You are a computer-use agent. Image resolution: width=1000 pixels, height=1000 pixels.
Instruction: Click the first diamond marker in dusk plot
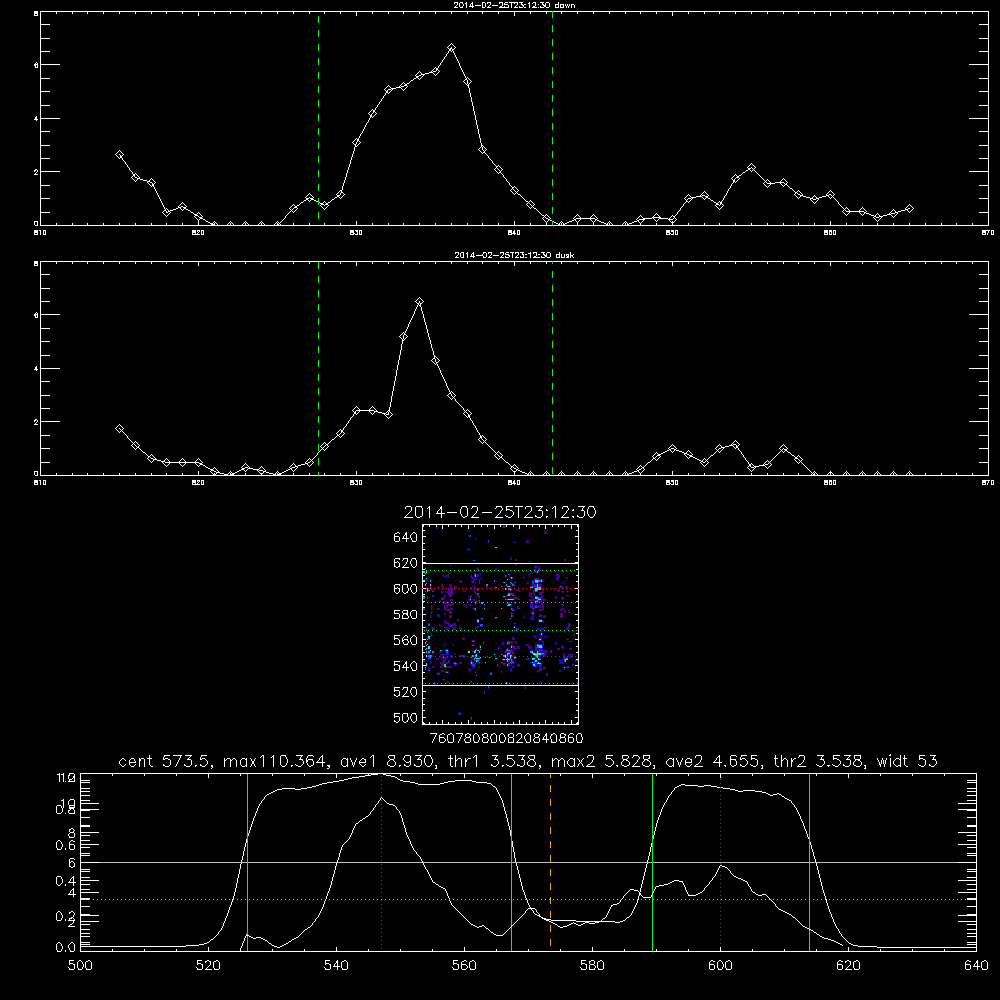(x=119, y=429)
